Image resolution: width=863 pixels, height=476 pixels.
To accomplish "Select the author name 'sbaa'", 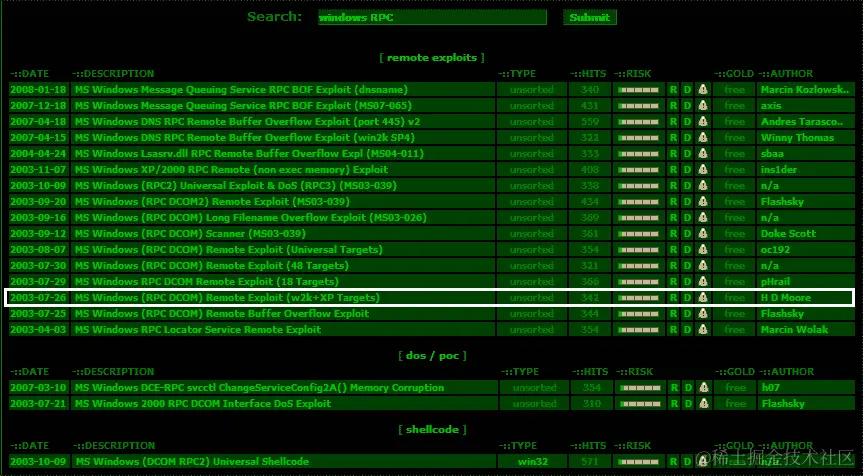I will point(772,154).
